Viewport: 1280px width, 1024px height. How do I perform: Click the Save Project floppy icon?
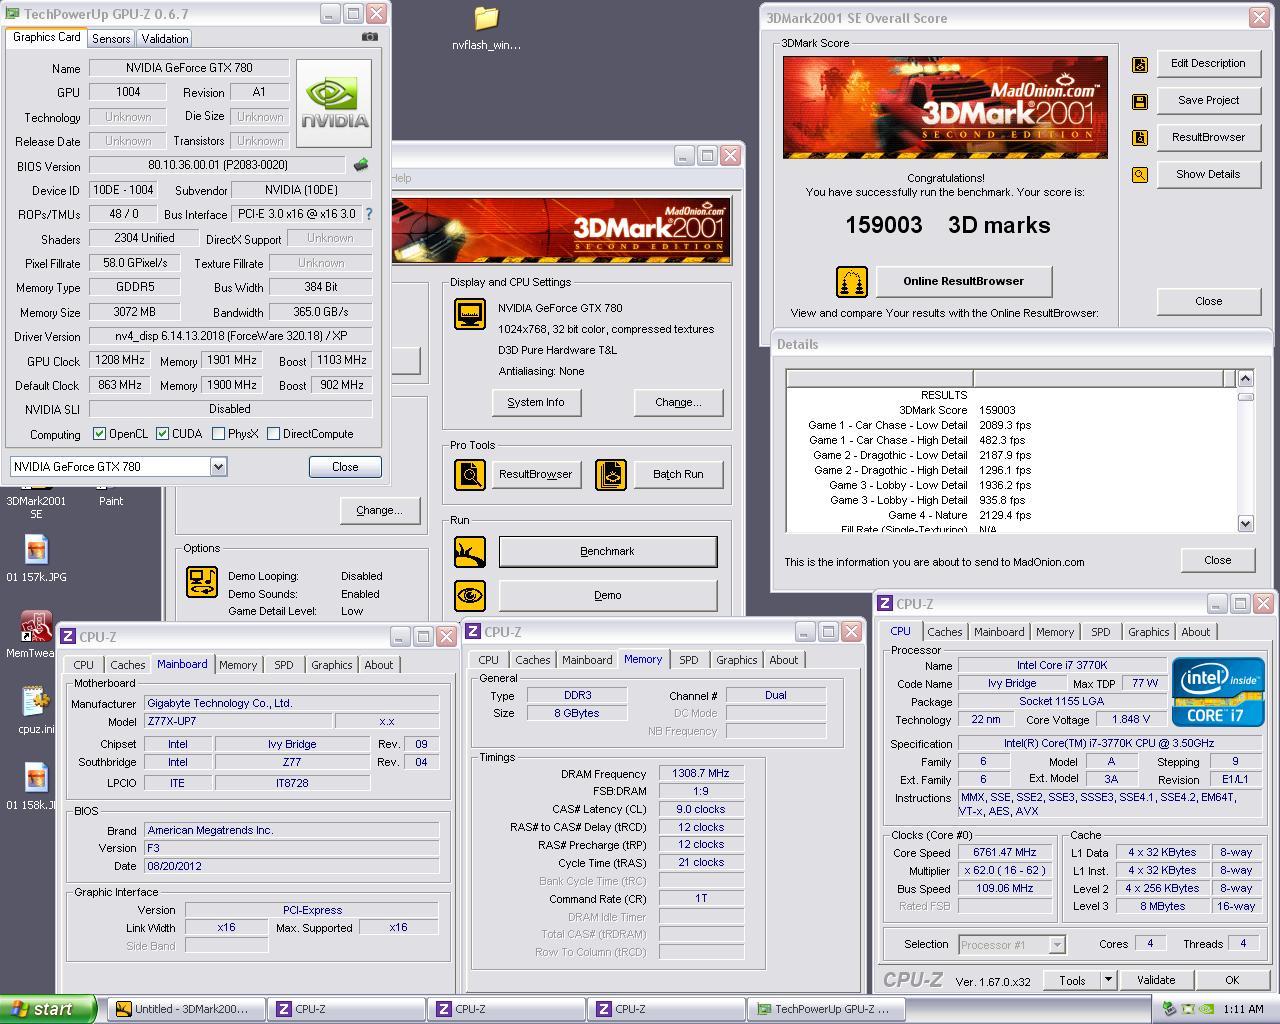[1139, 101]
